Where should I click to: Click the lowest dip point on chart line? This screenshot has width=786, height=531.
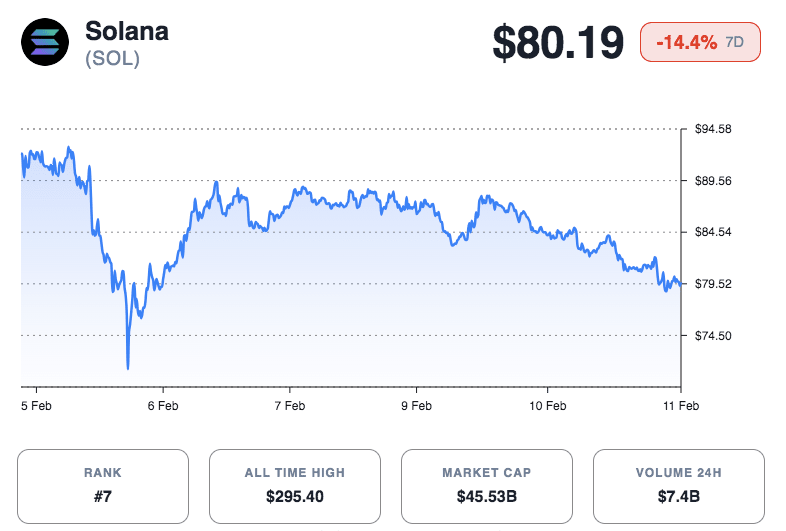point(128,367)
